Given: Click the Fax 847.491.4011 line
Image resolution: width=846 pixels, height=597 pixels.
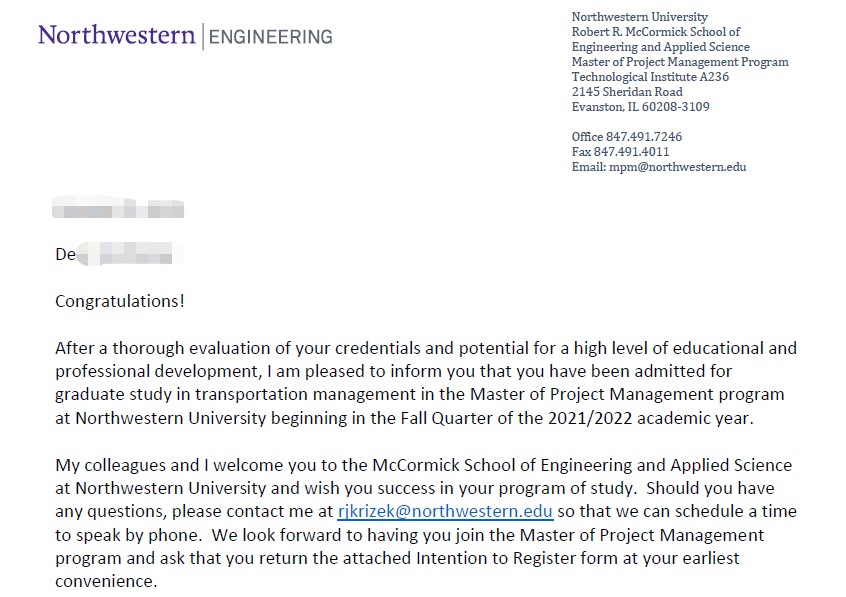Looking at the screenshot, I should point(620,152).
